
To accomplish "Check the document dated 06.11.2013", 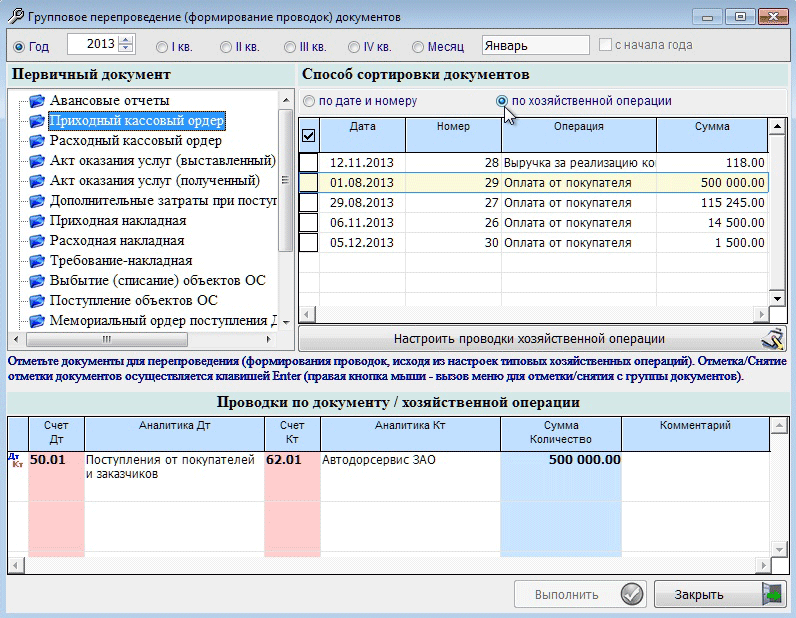I will pos(309,222).
